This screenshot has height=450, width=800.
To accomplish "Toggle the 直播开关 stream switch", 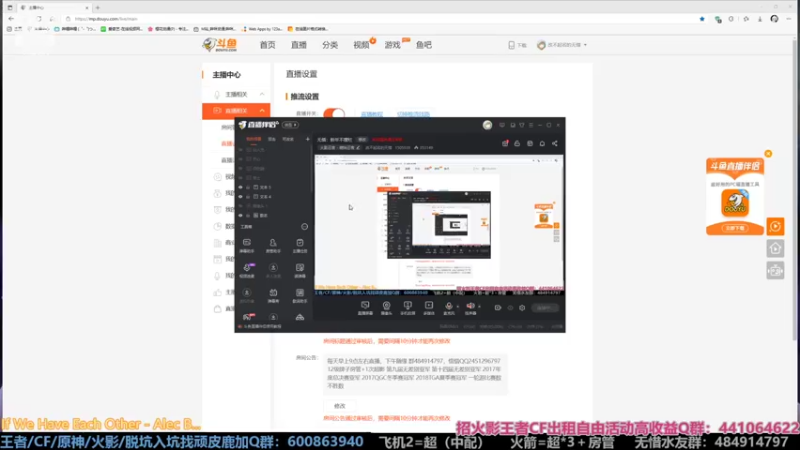I will (x=334, y=113).
